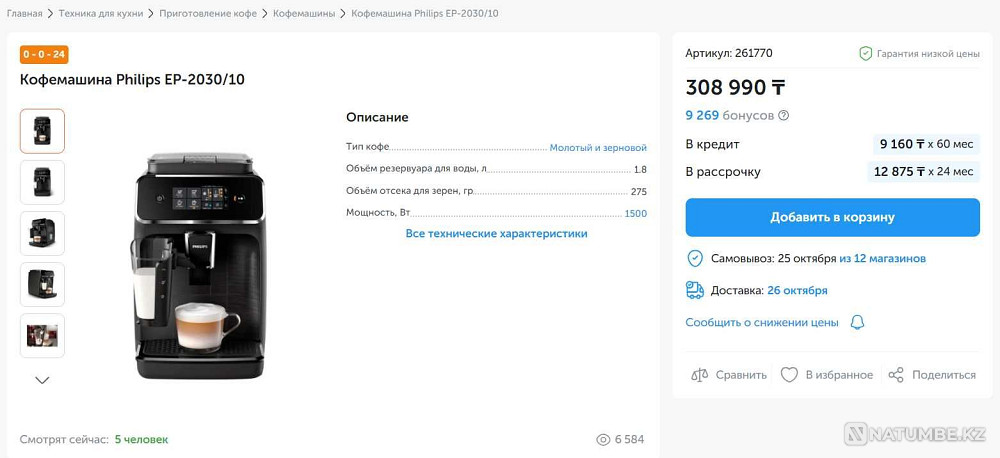Expand more thumbnails with the down chevron

(x=42, y=380)
